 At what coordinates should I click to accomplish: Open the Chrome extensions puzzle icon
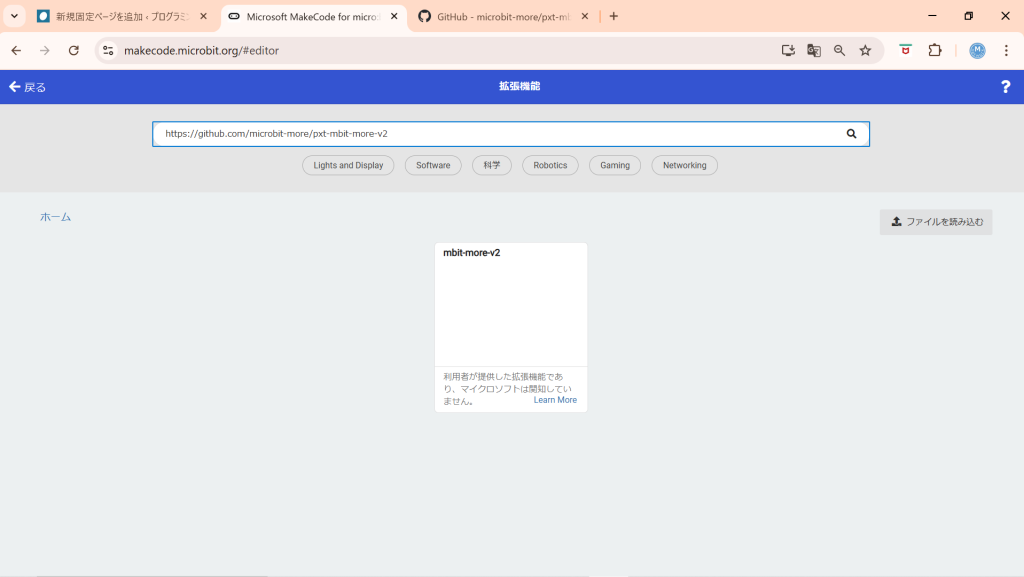coord(935,51)
